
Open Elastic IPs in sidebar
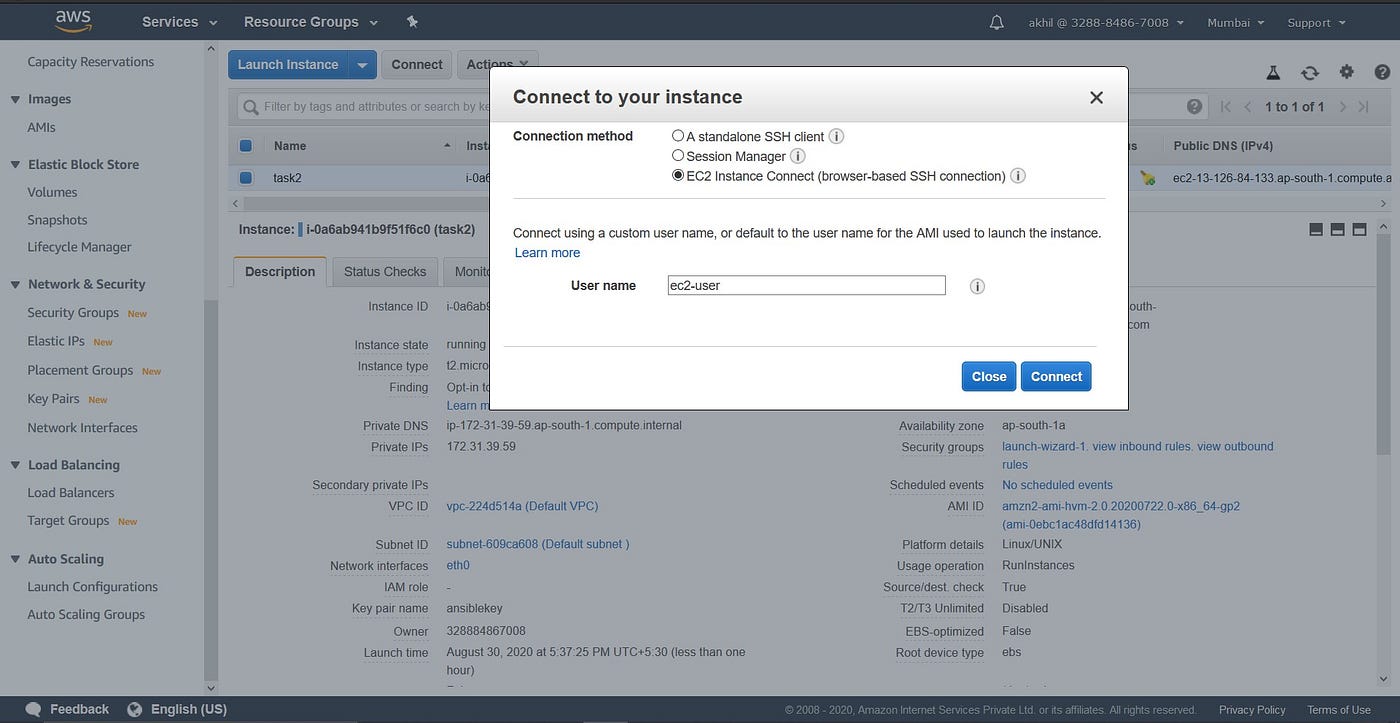56,341
